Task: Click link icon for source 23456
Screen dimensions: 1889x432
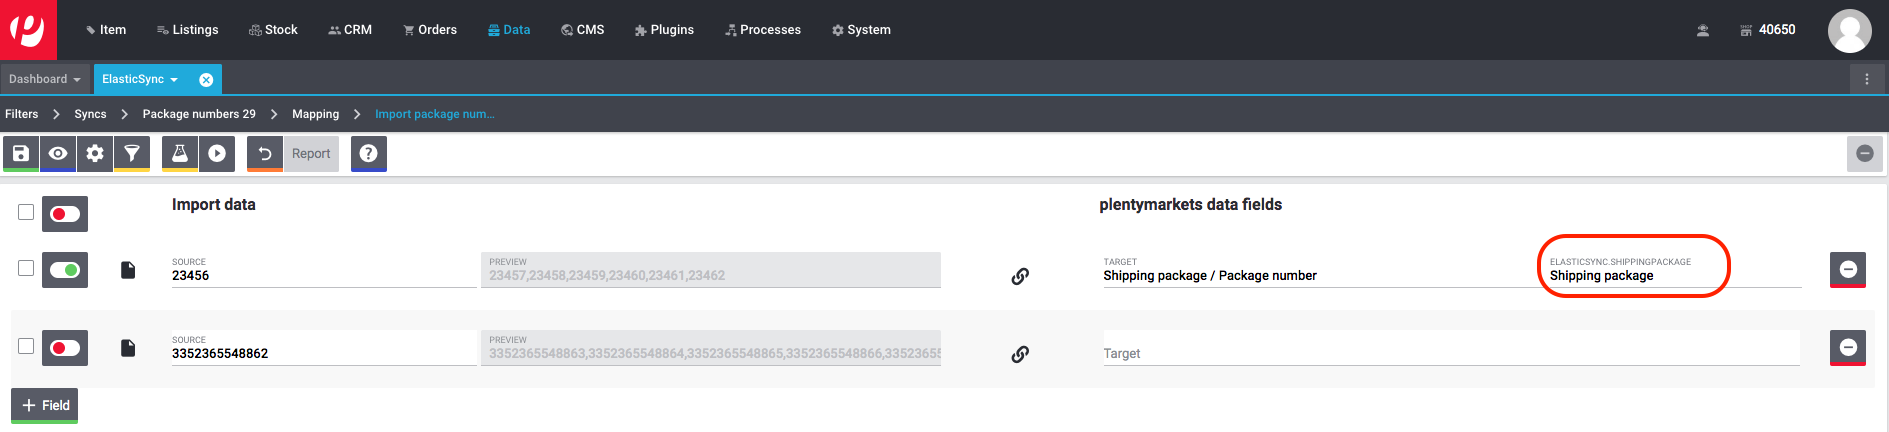Action: 1020,276
